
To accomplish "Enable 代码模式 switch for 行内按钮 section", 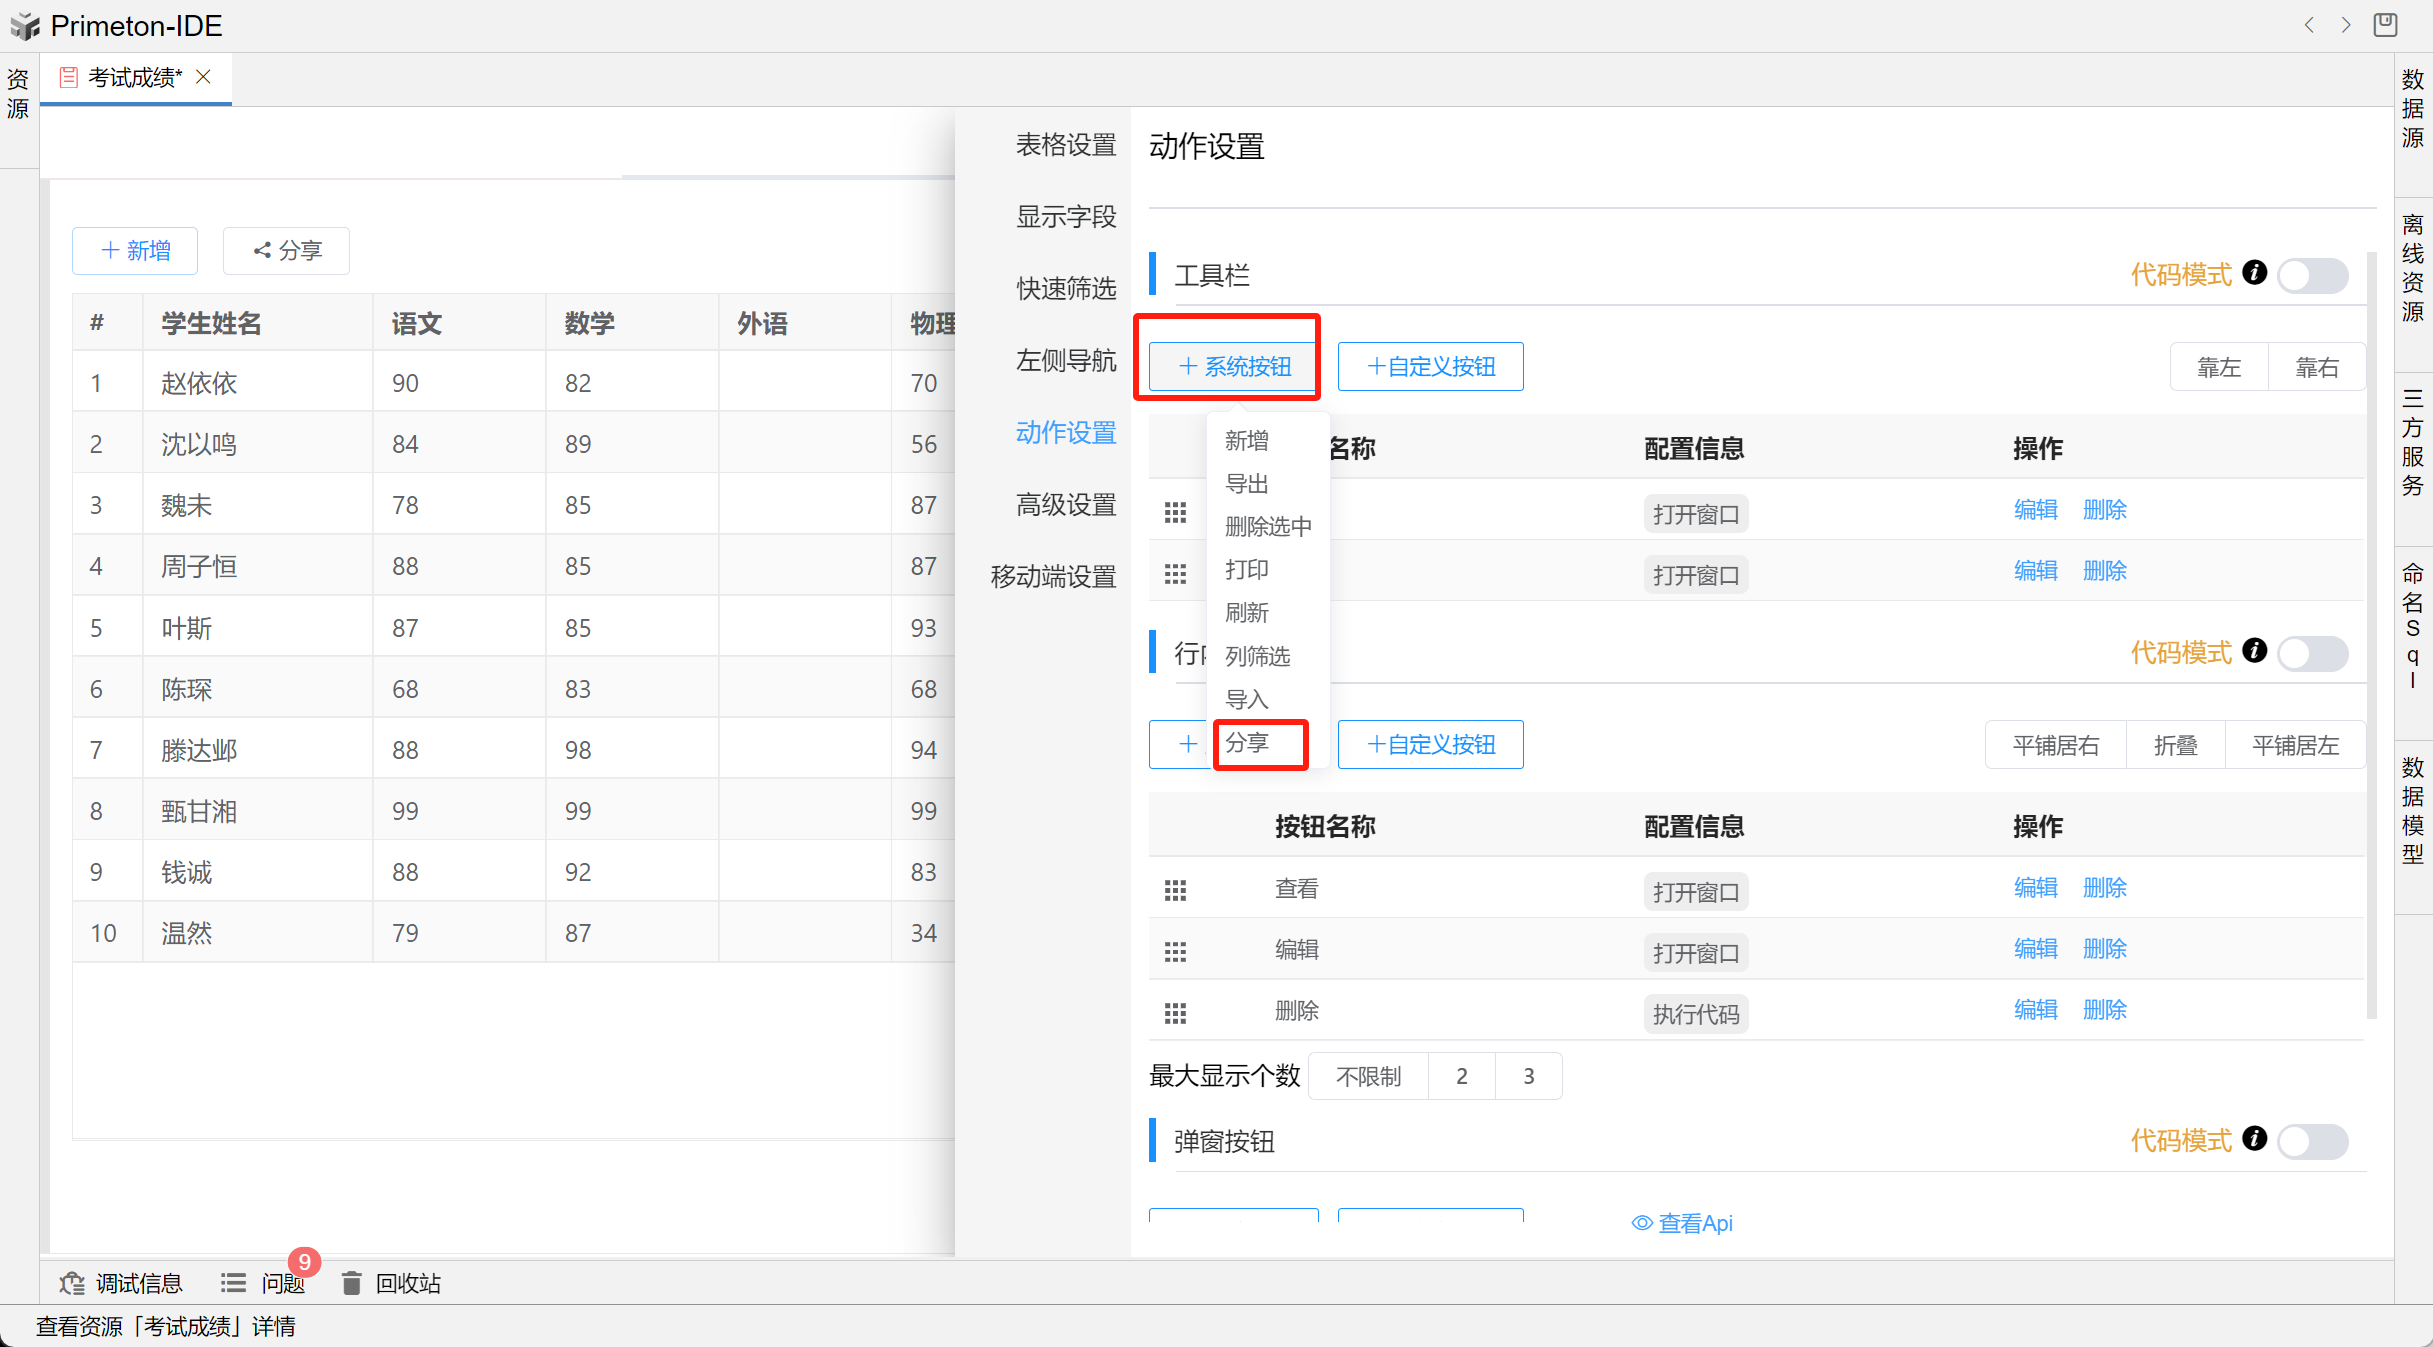I will click(x=2312, y=653).
